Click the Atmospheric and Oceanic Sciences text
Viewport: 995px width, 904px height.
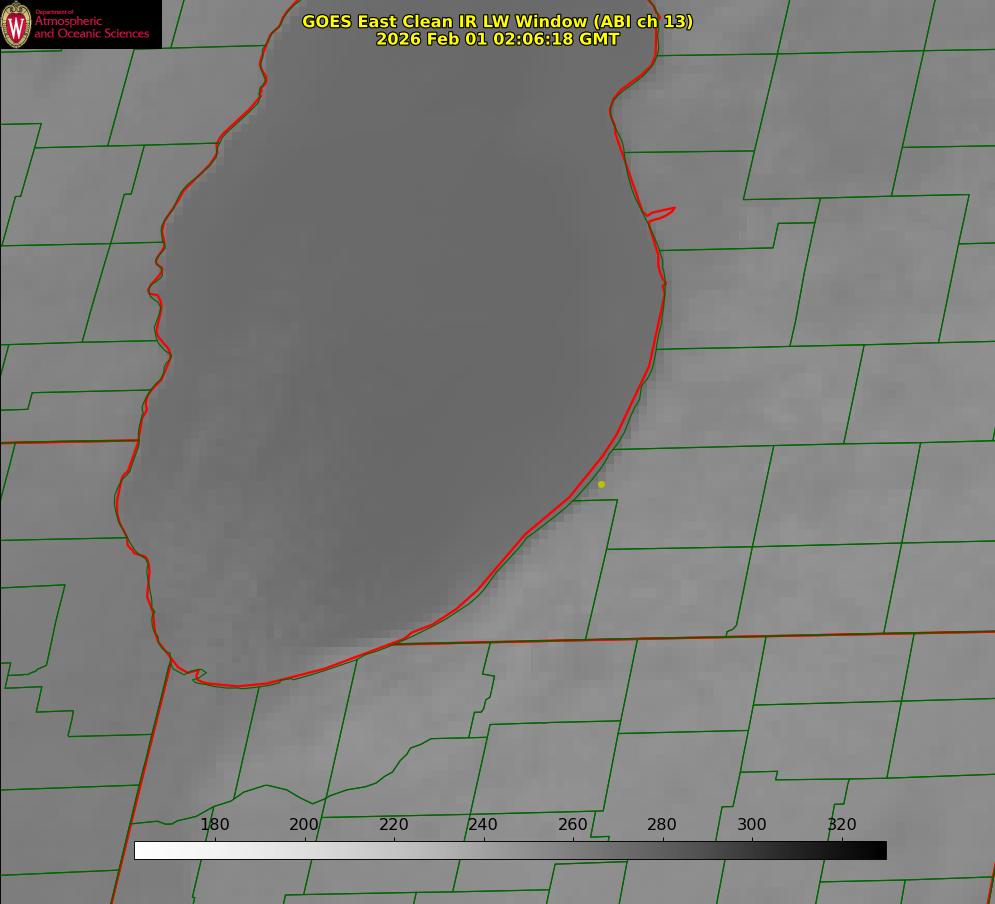(91, 27)
